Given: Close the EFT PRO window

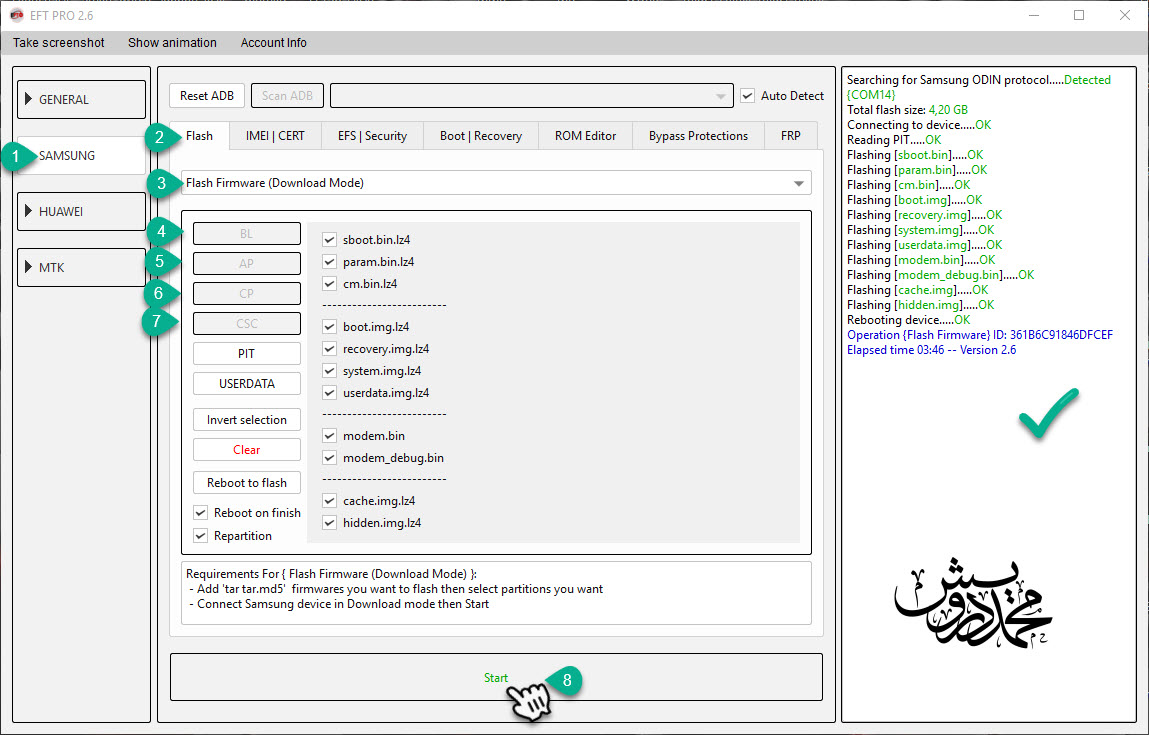Looking at the screenshot, I should [1125, 15].
